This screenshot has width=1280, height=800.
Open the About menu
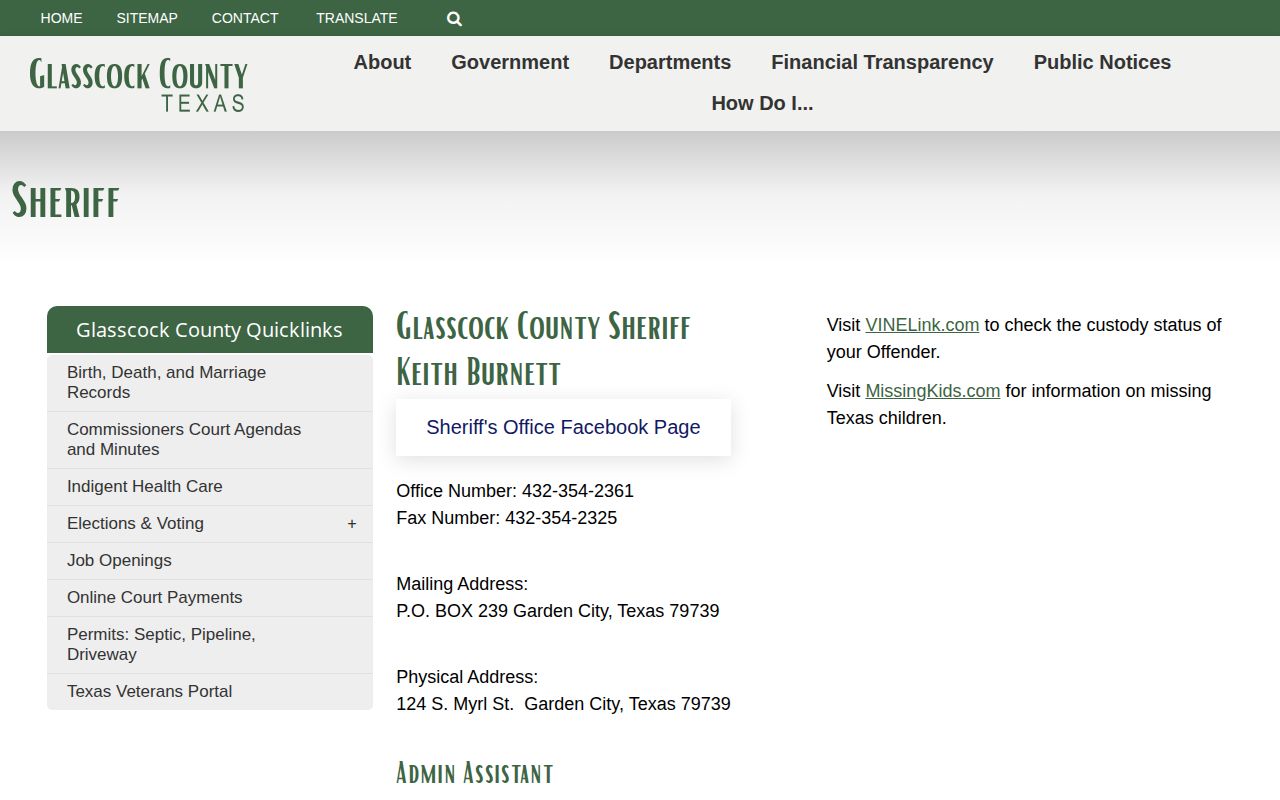(x=382, y=62)
